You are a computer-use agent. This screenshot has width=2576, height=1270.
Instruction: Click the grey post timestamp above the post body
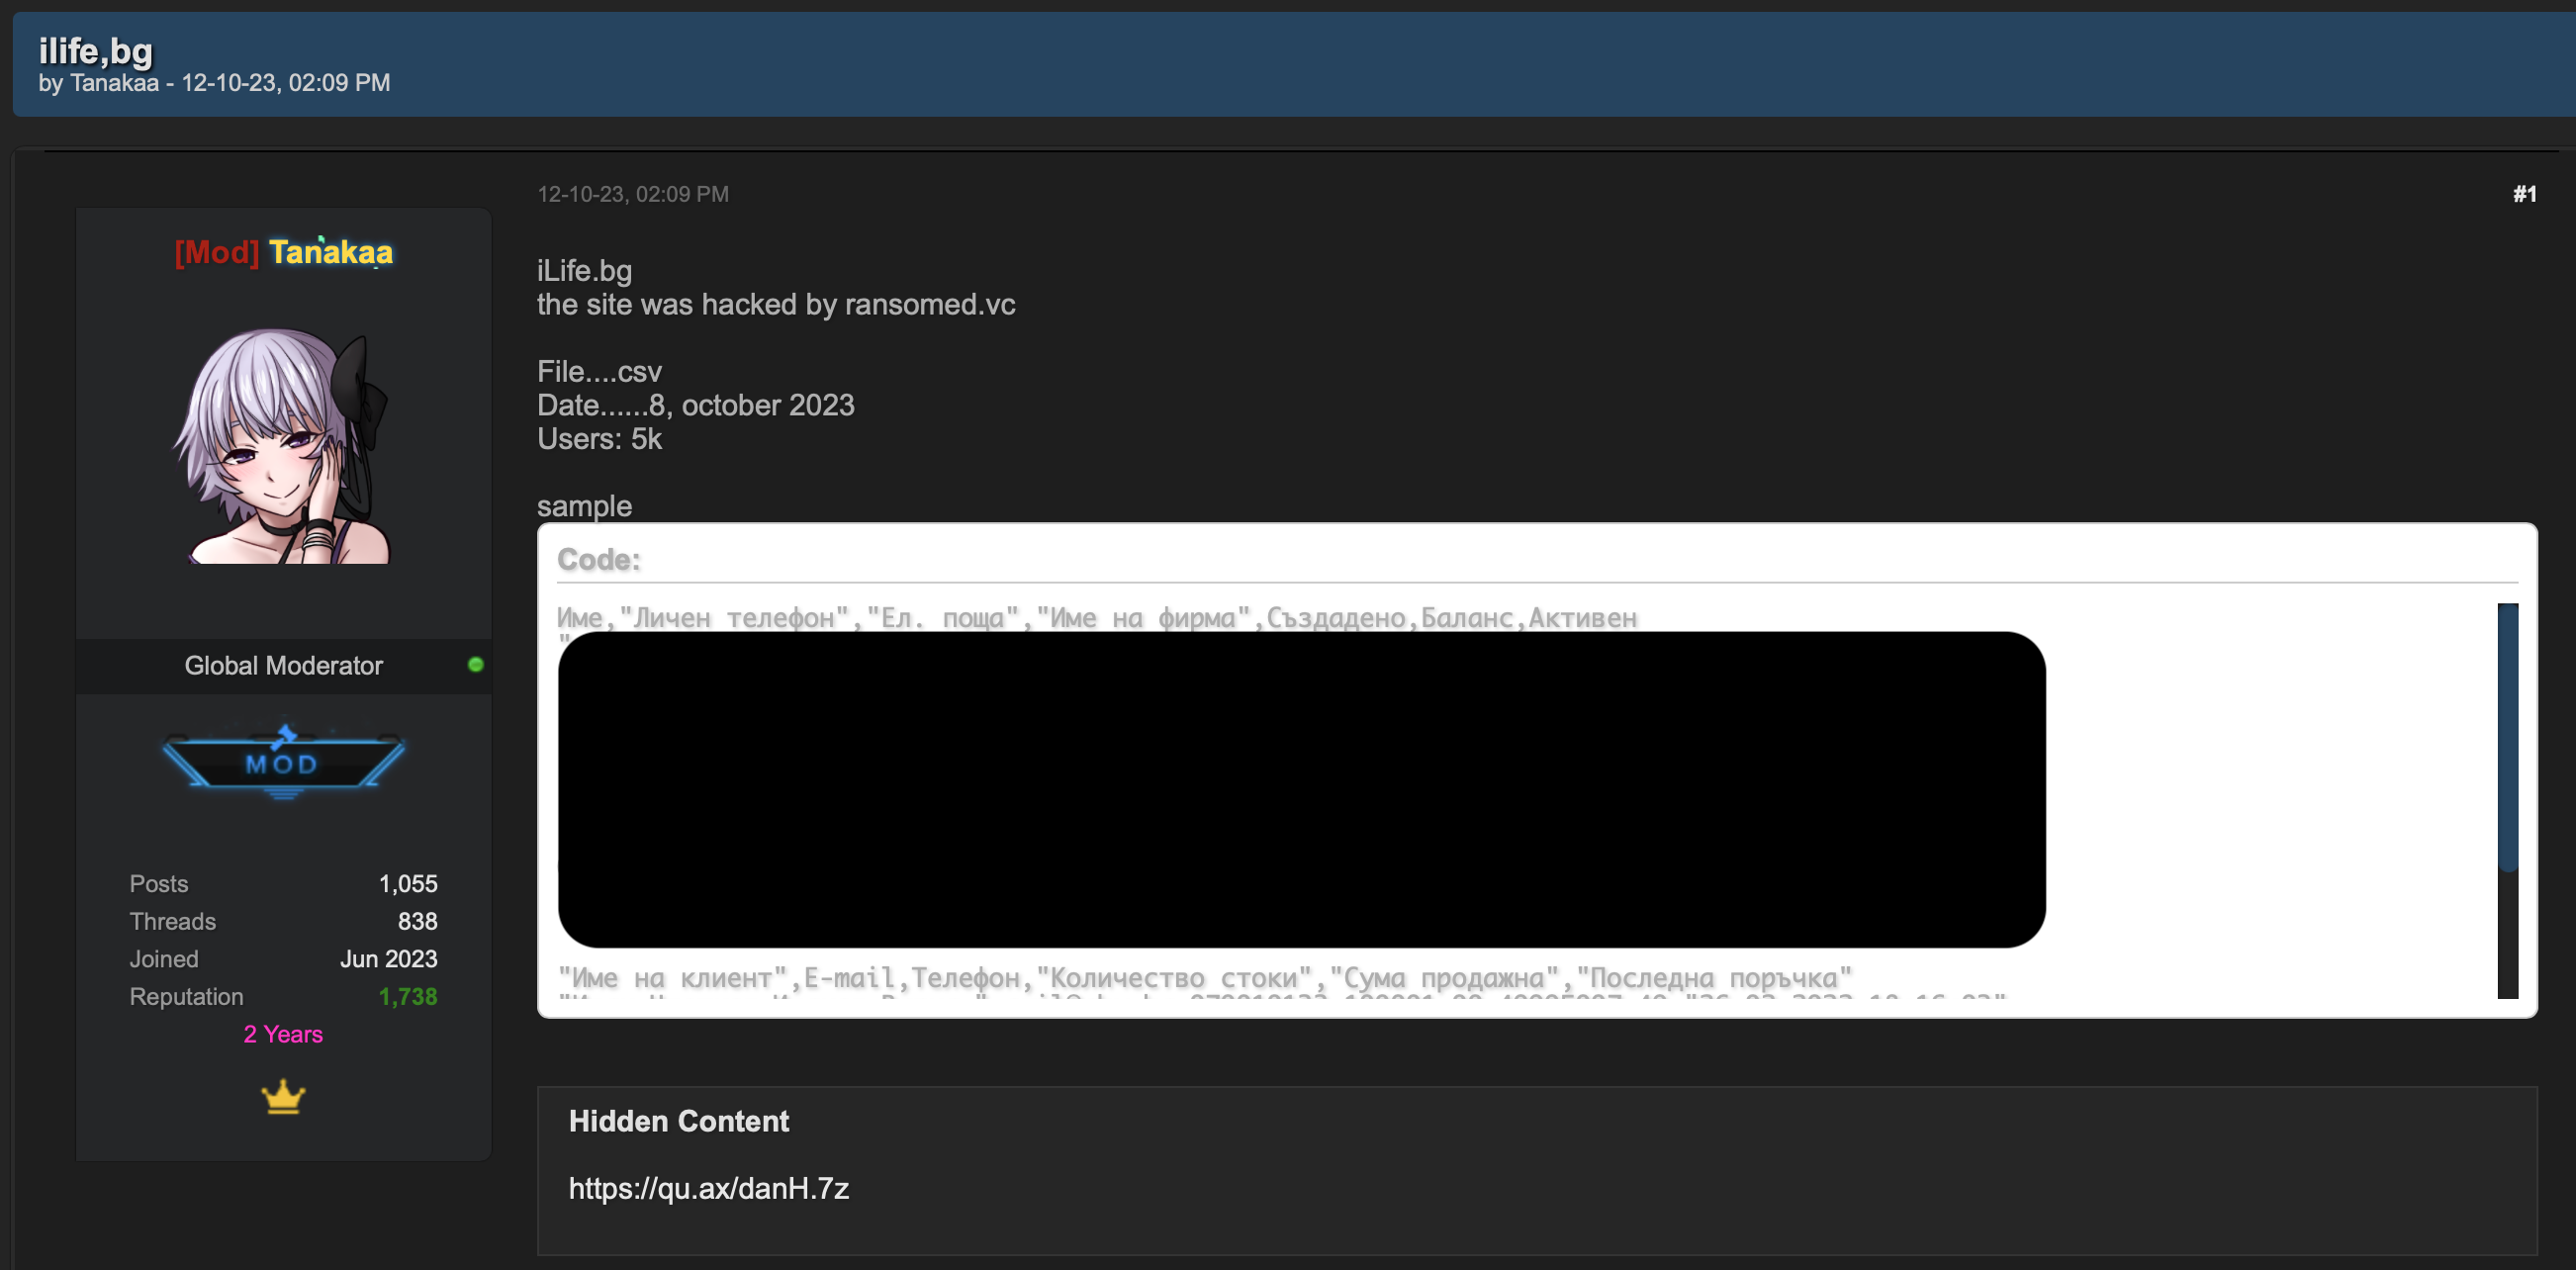[x=633, y=194]
